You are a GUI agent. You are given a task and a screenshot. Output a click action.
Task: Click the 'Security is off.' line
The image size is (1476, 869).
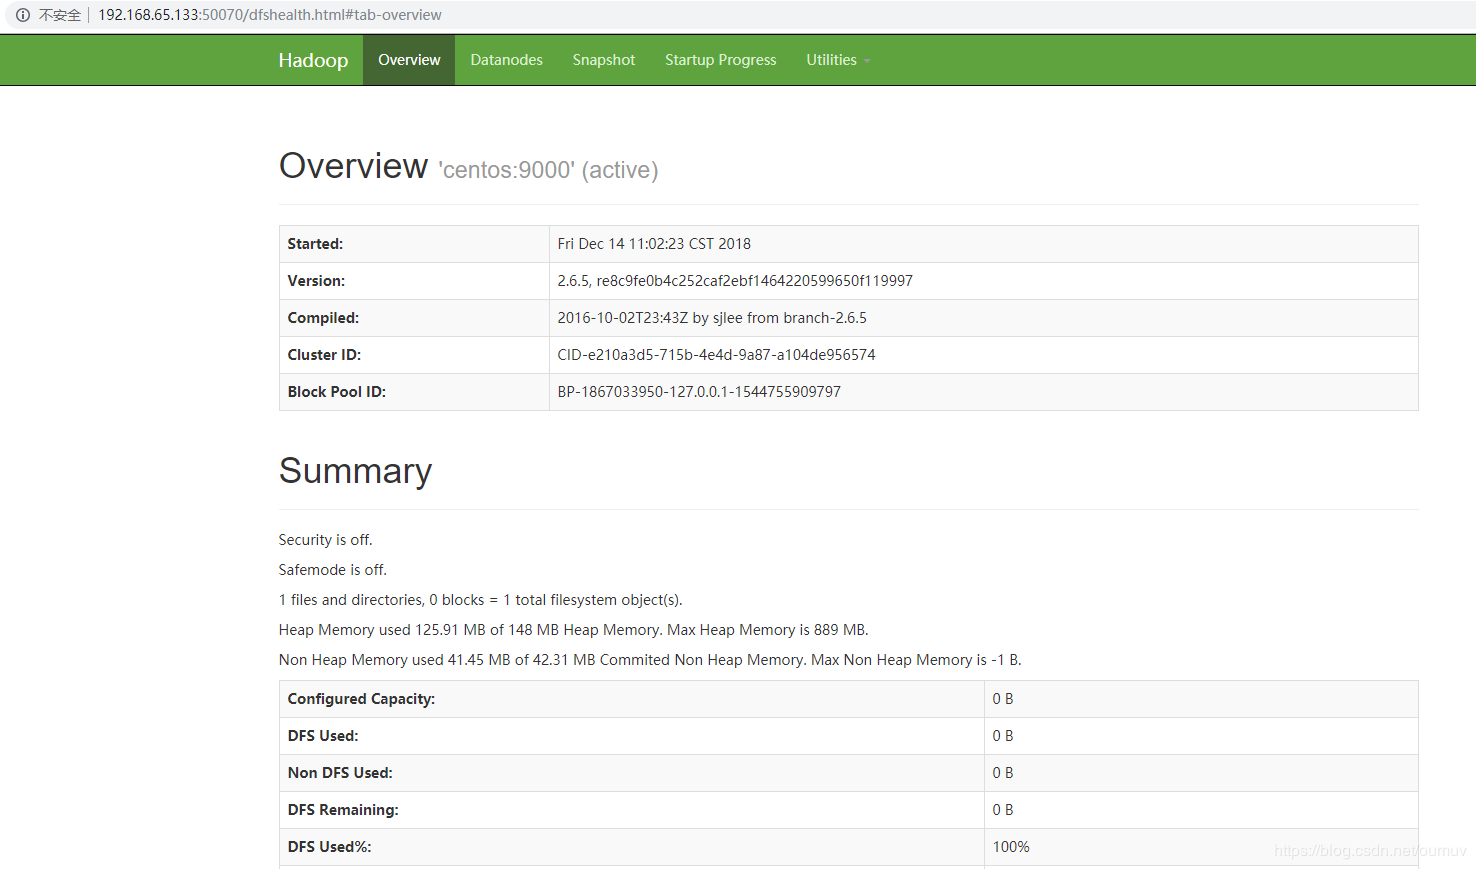[326, 540]
